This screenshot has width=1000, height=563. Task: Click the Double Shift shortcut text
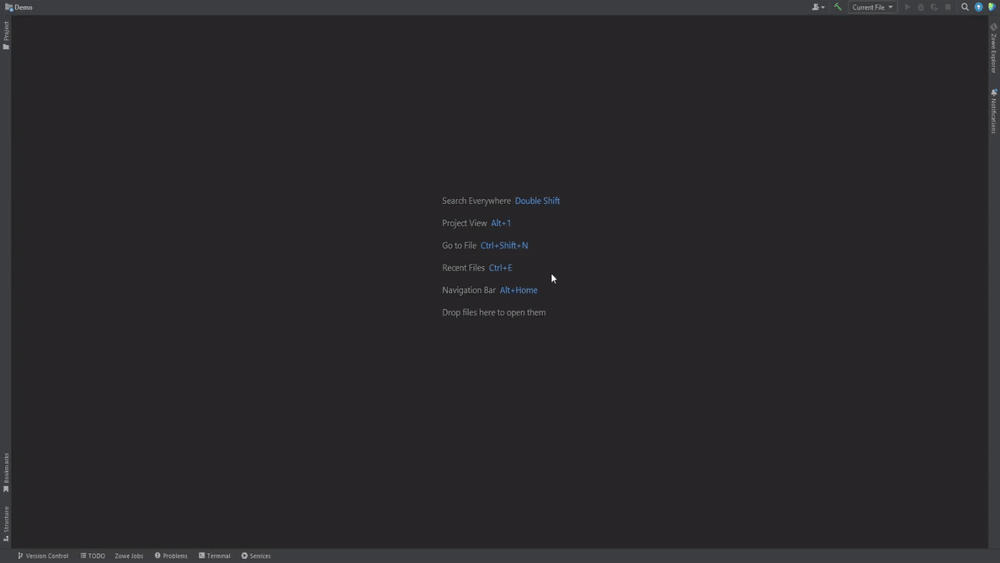tap(538, 201)
